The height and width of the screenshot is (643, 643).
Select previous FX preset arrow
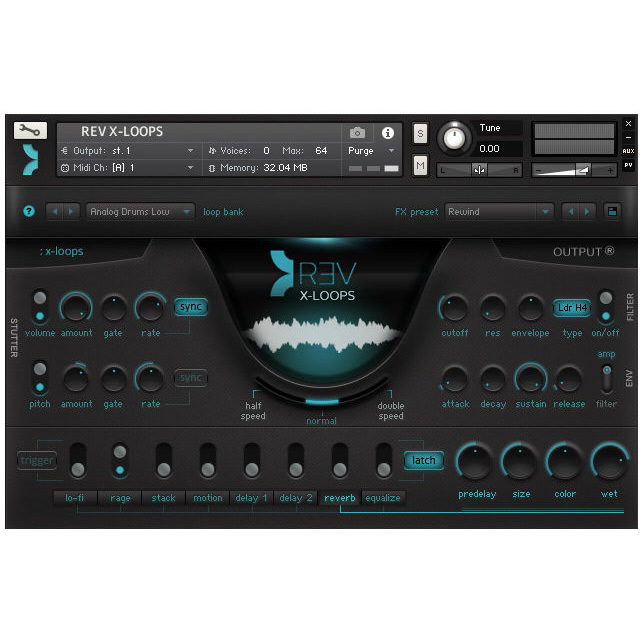(570, 212)
